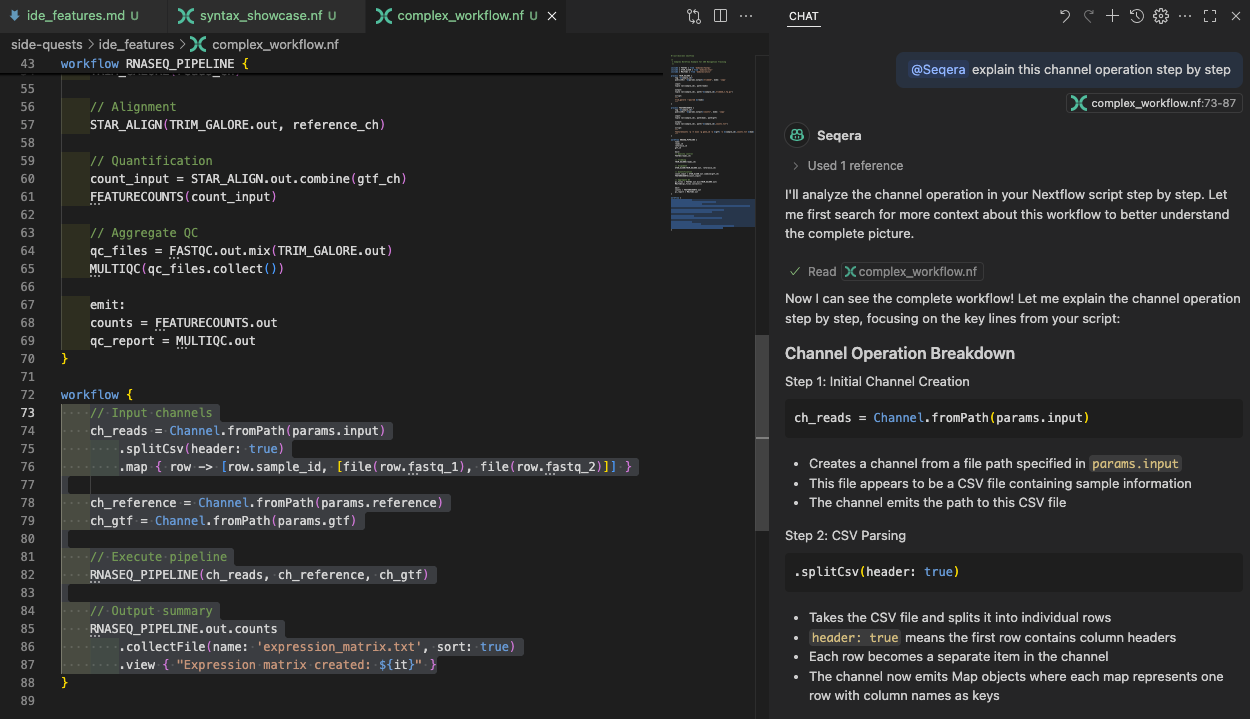1250x719 pixels.
Task: Click the '// Input channels' comment
Action: tap(151, 413)
